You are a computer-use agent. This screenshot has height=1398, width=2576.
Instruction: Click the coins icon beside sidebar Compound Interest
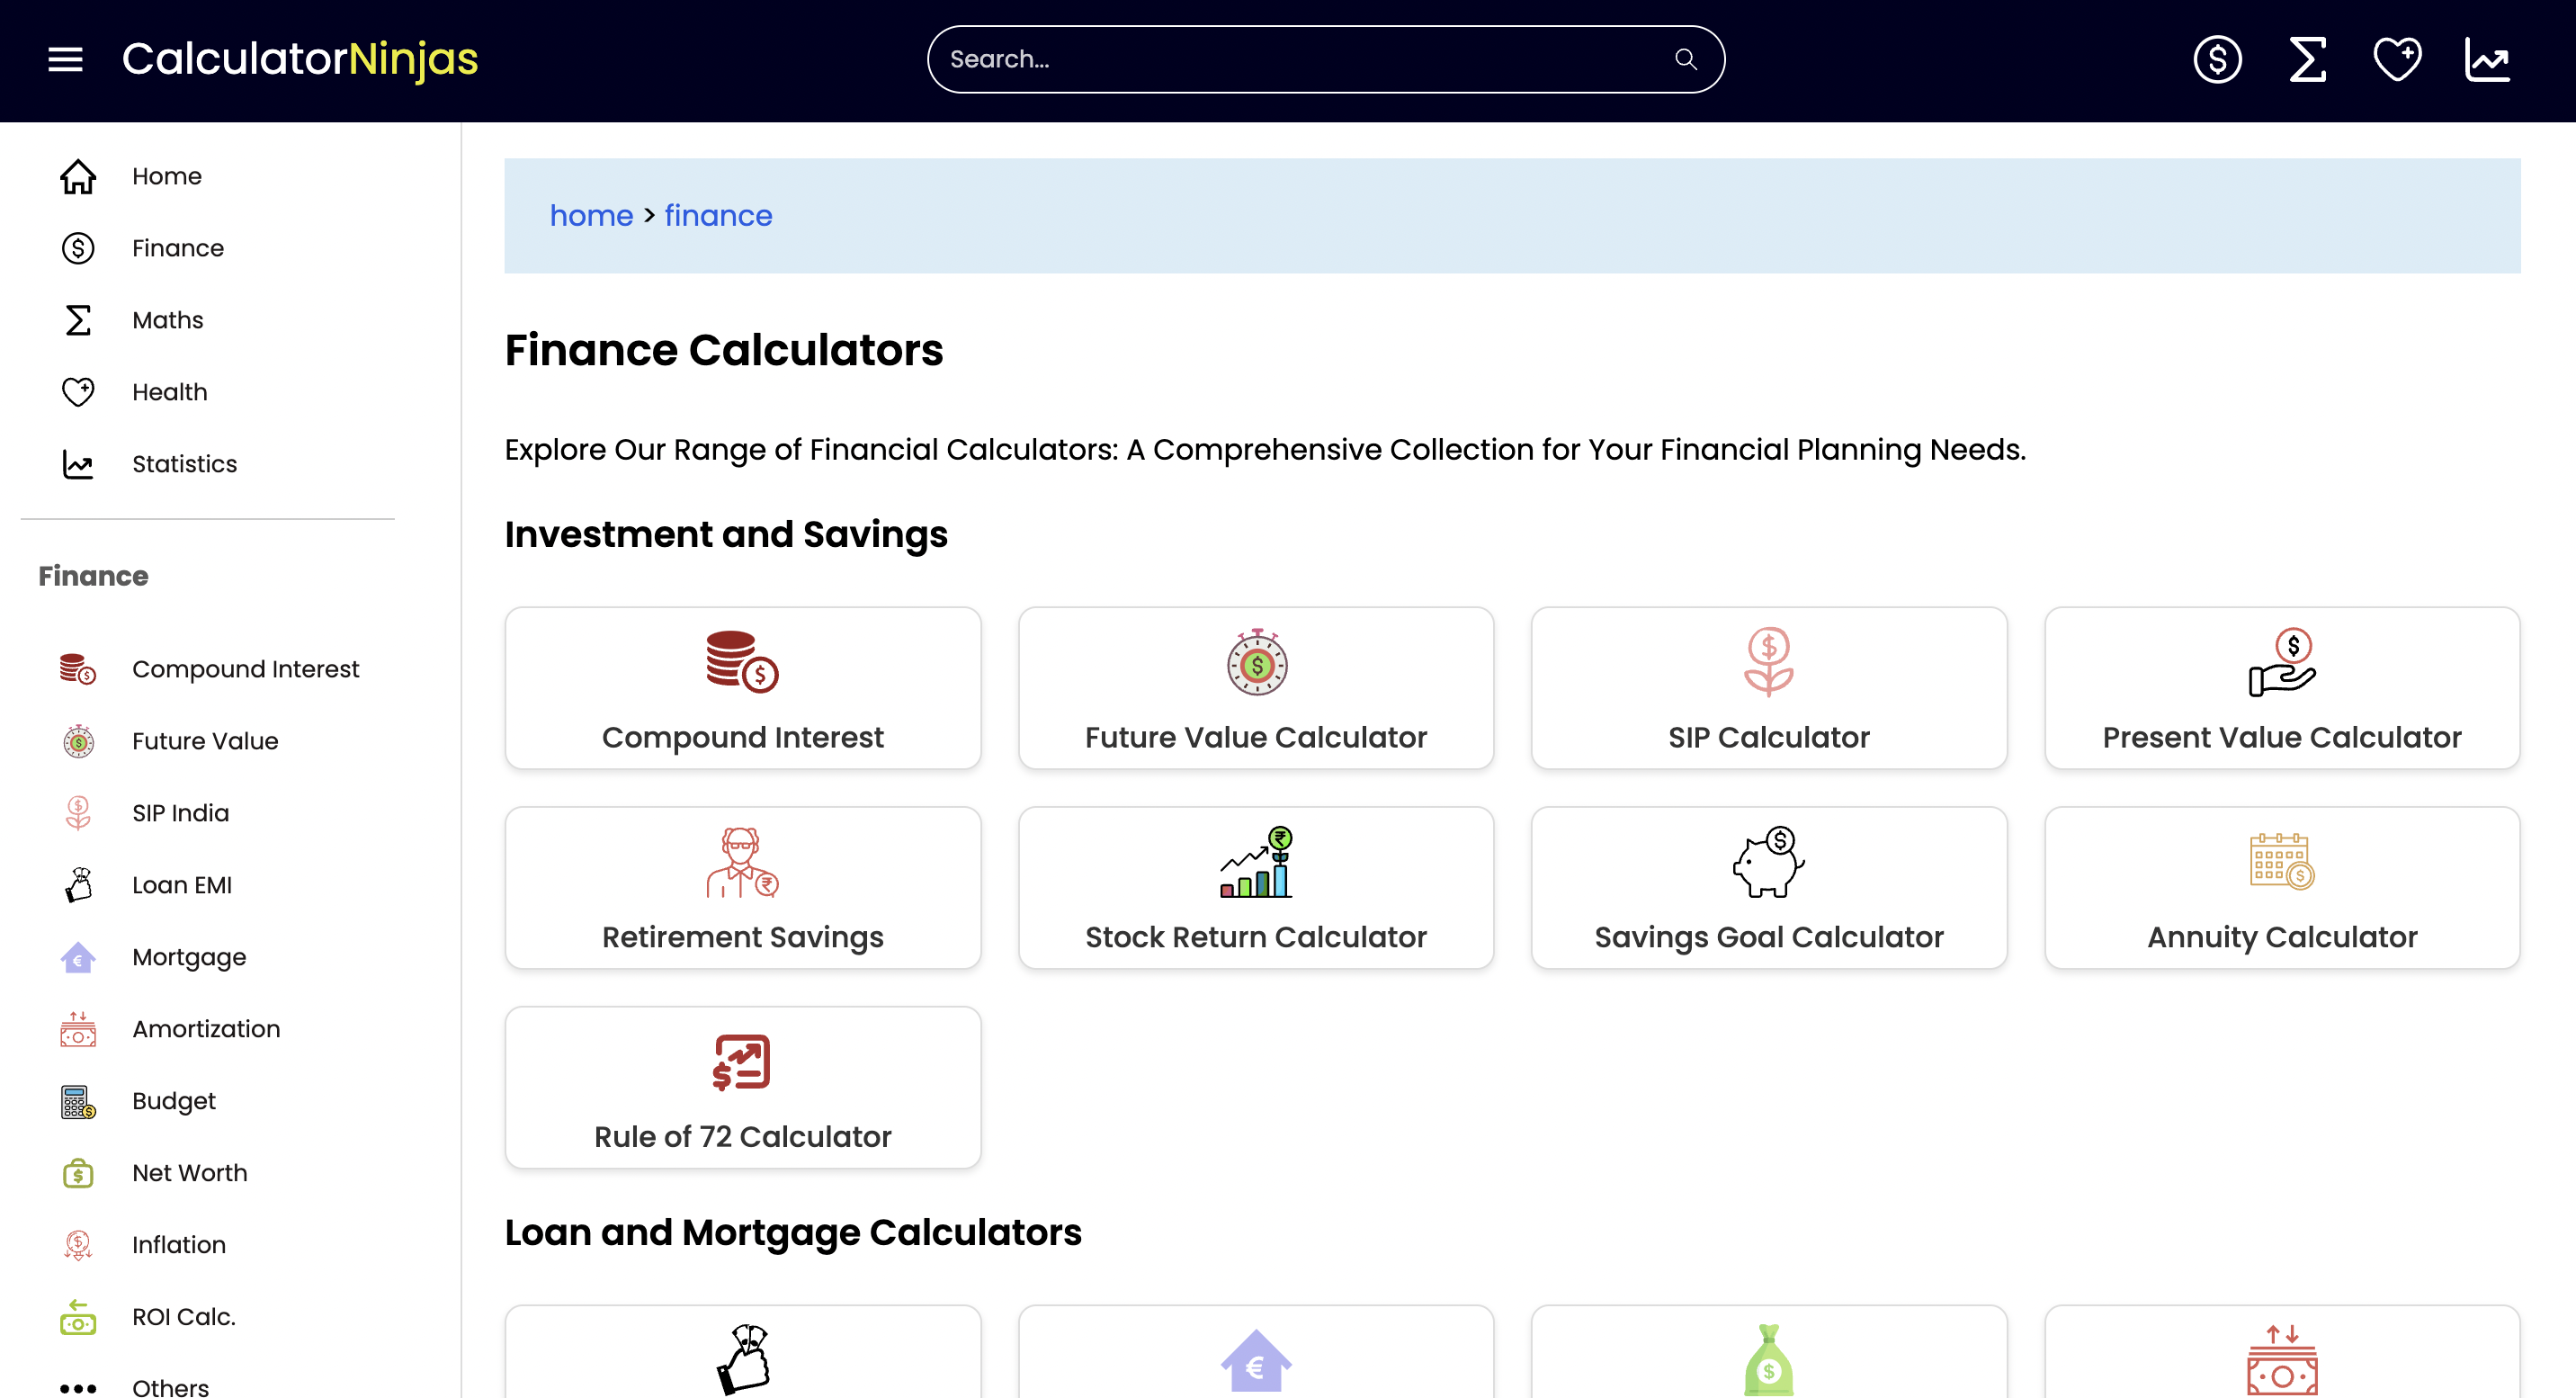click(x=78, y=669)
